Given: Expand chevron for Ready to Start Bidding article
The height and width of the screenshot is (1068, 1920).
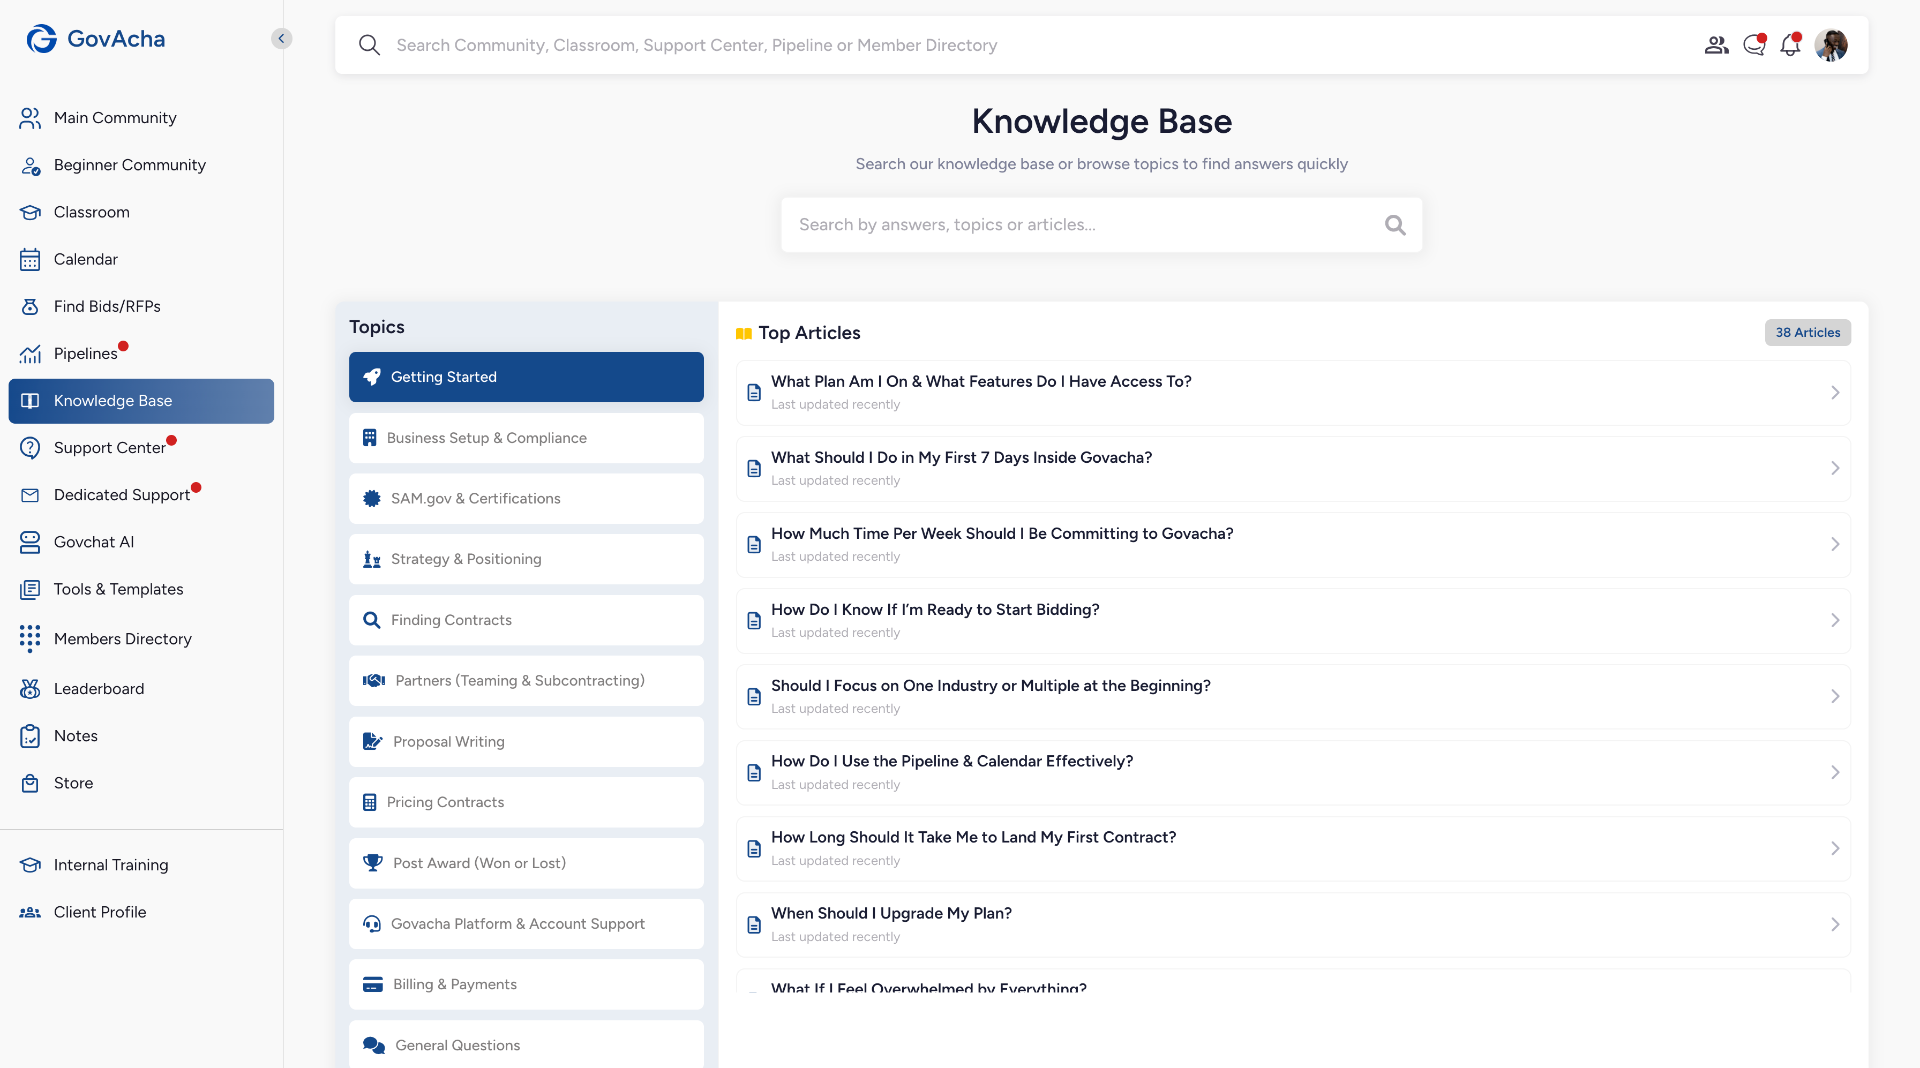Looking at the screenshot, I should 1835,621.
